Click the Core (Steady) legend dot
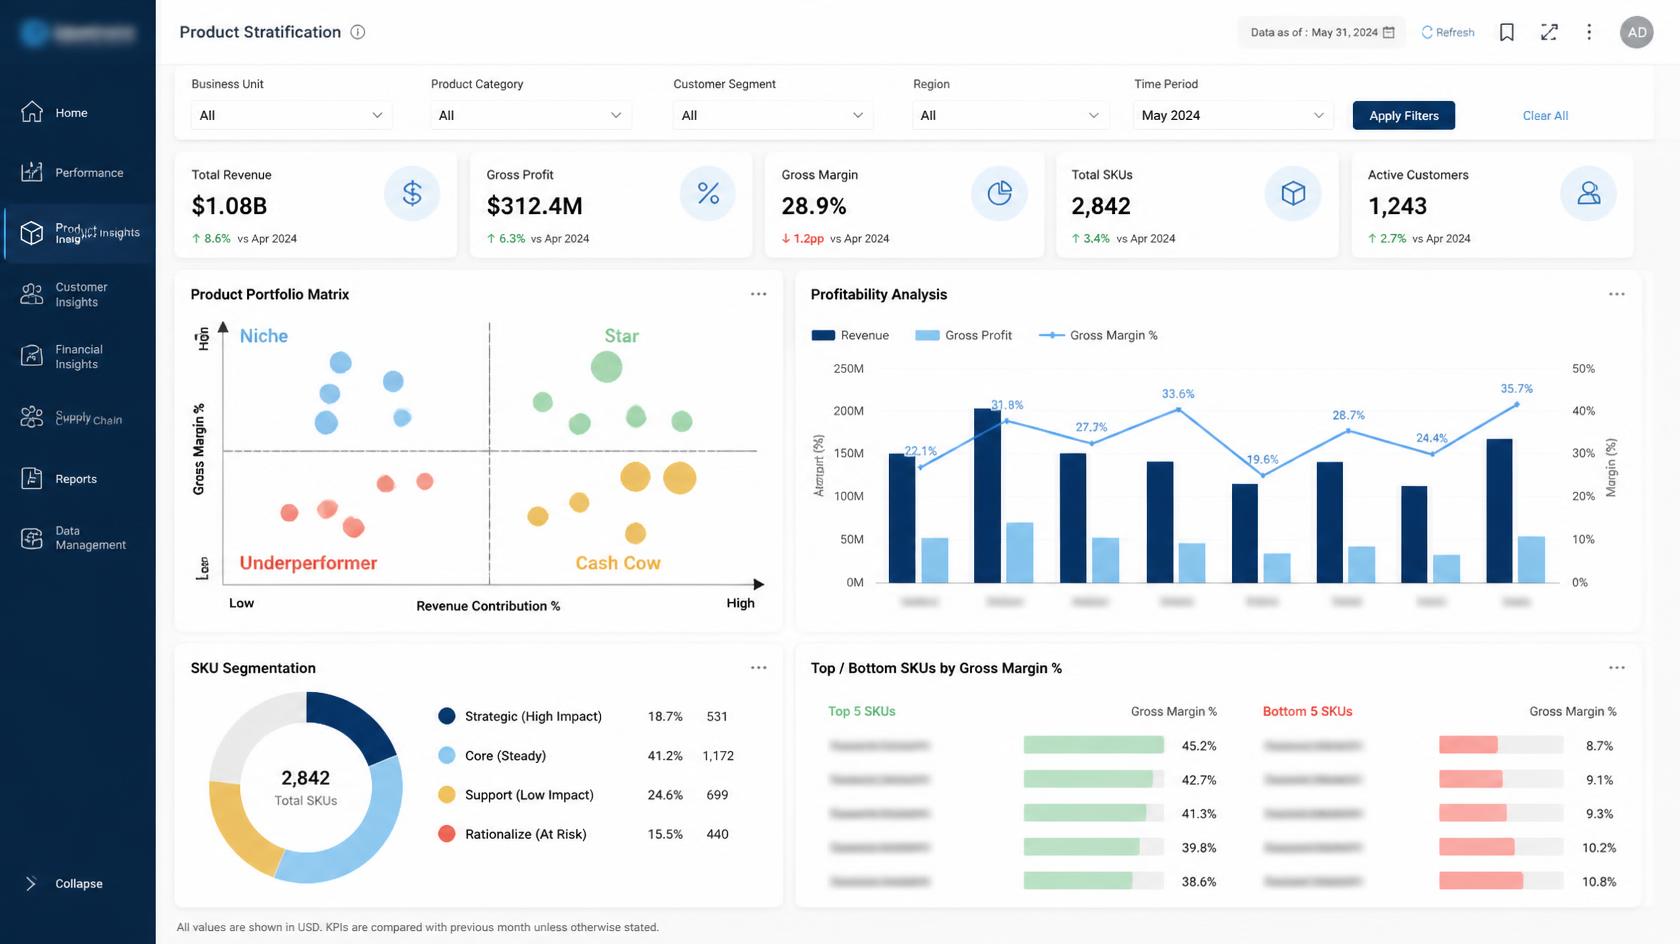The height and width of the screenshot is (944, 1680). click(447, 755)
